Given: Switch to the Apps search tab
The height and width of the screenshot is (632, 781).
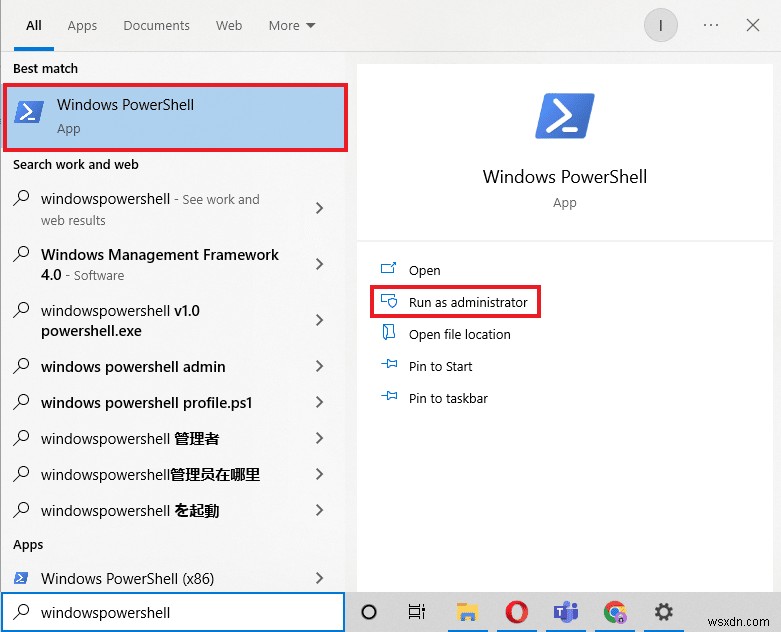Looking at the screenshot, I should [x=82, y=25].
